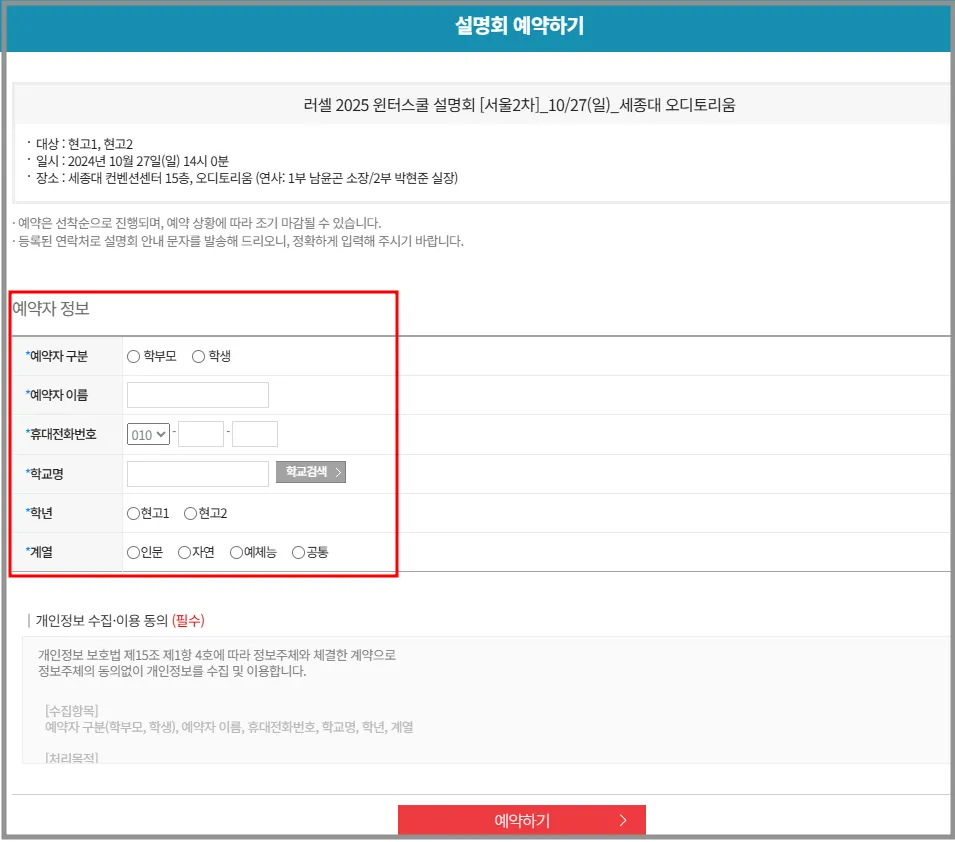
Task: Click the [수집항목] text in consent box
Action: point(72,711)
